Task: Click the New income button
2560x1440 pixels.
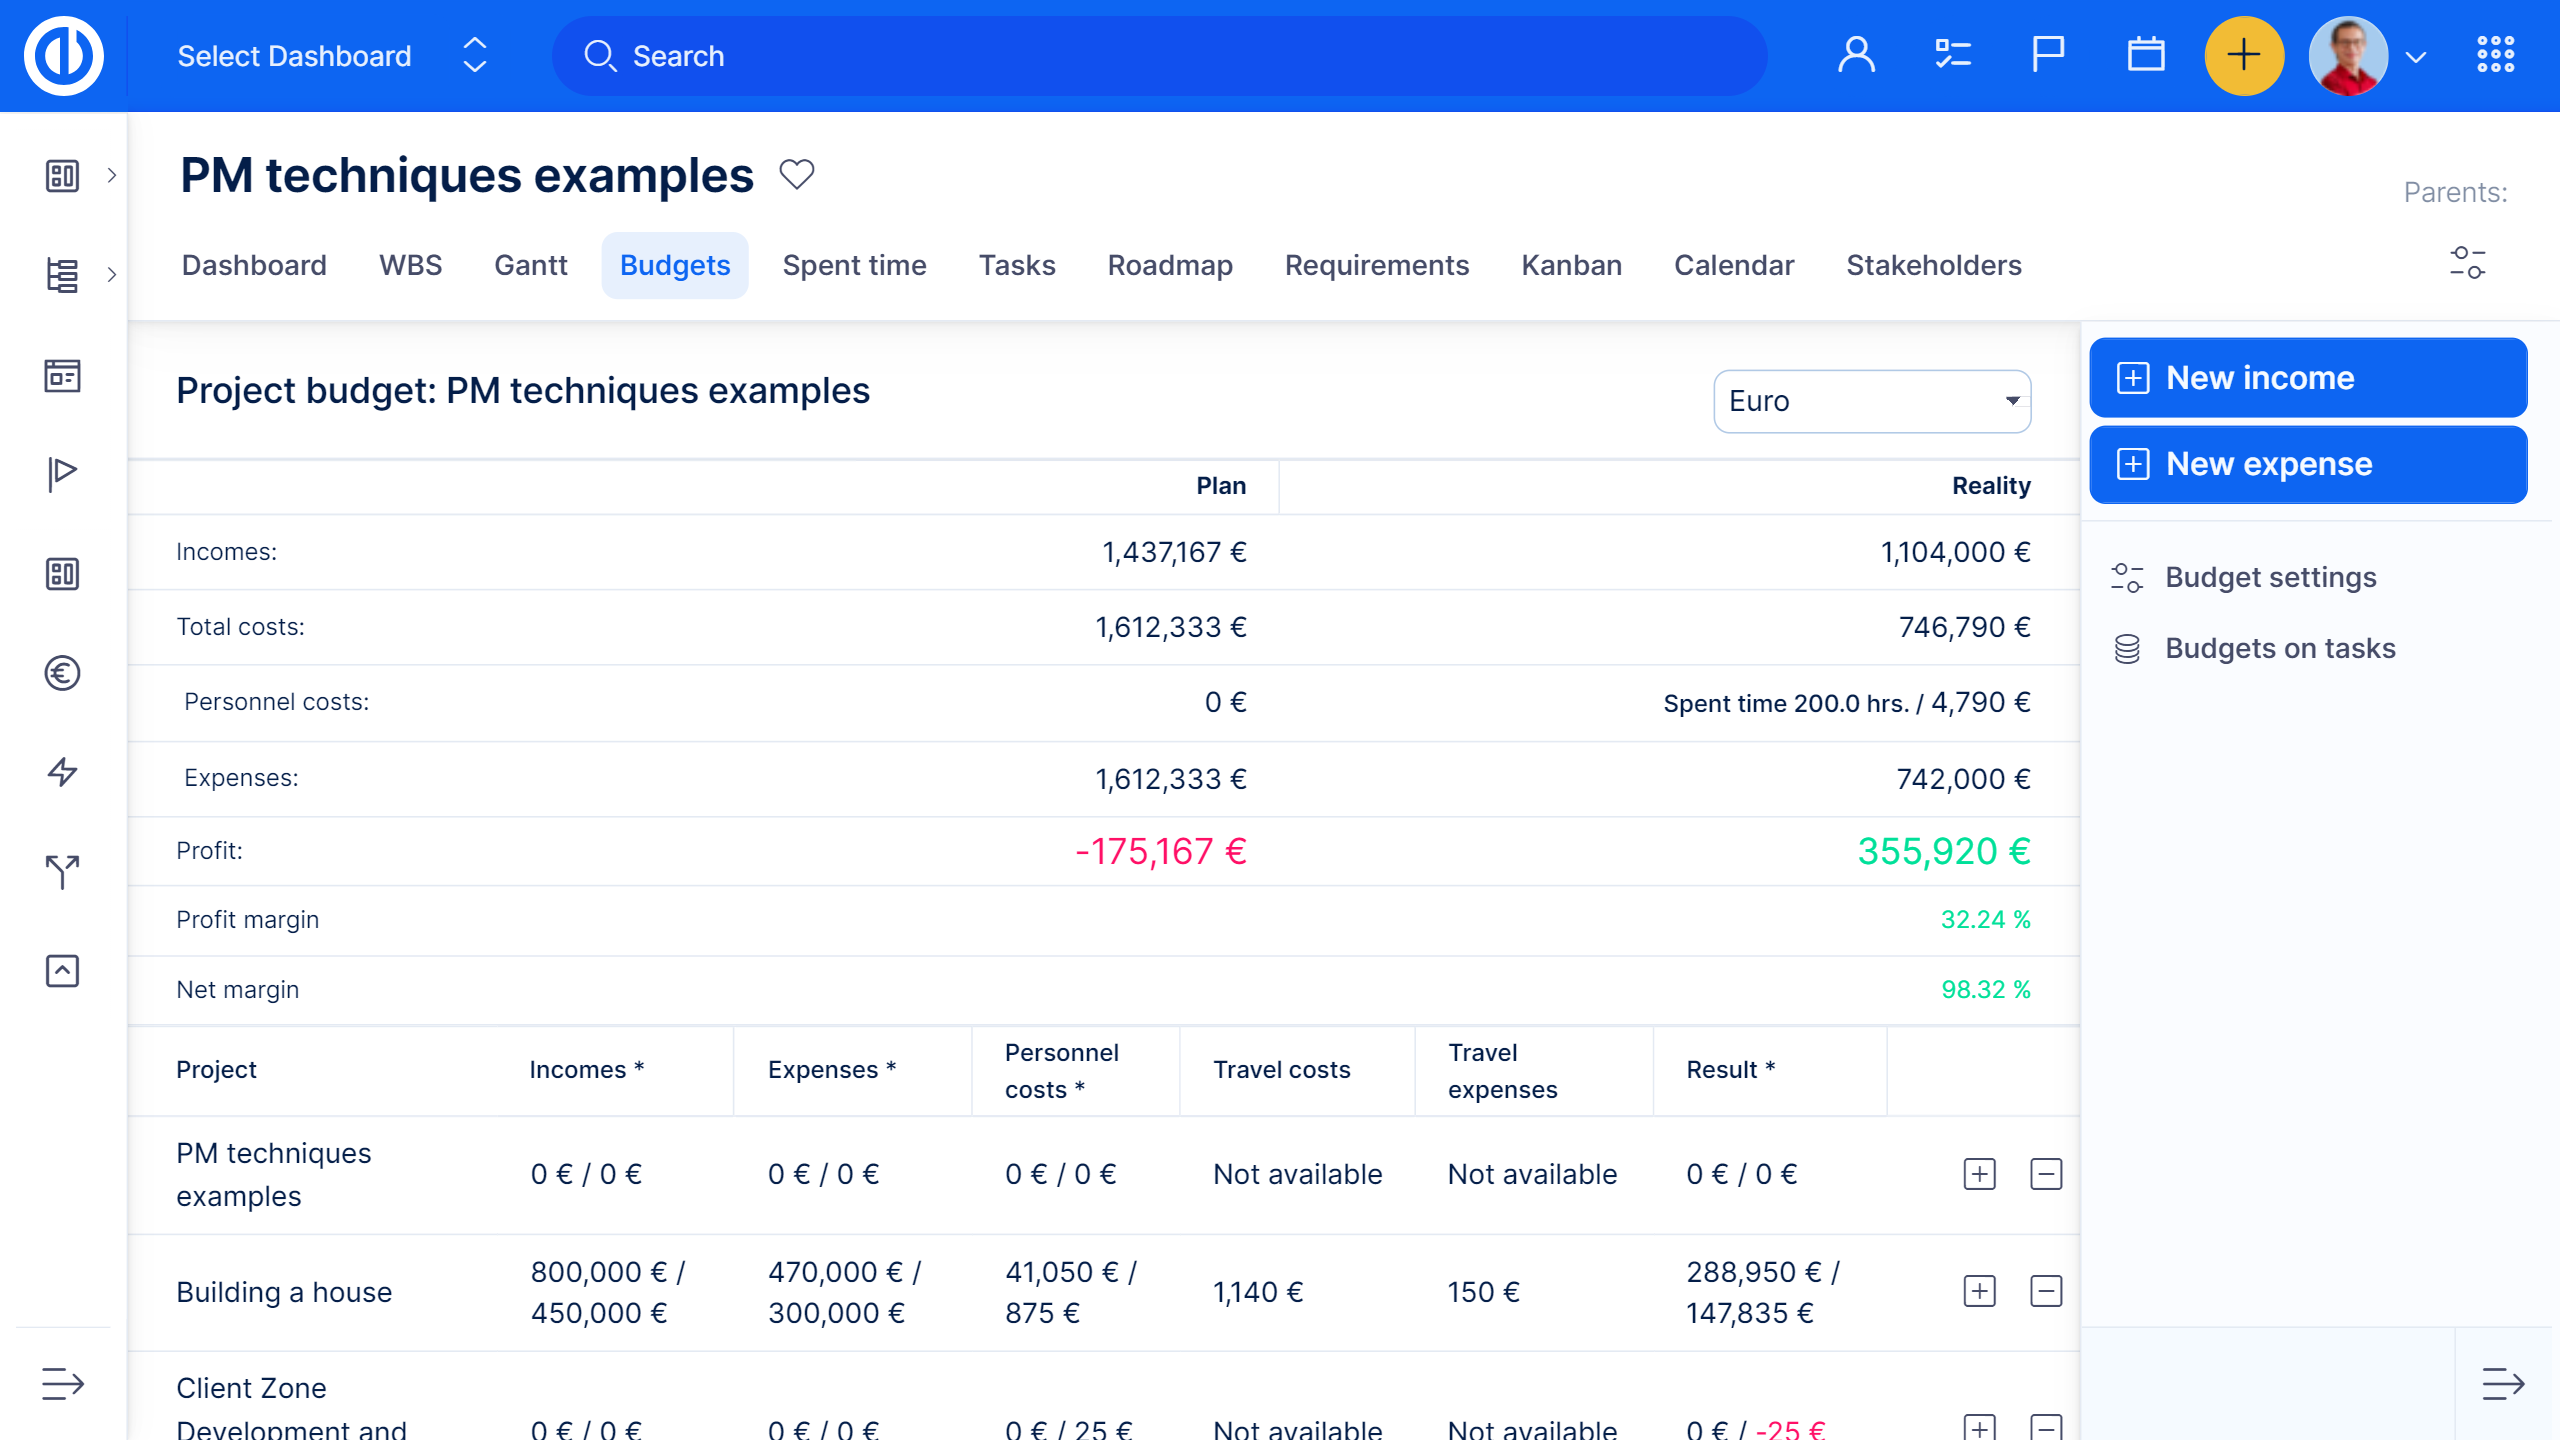Action: tap(2307, 378)
